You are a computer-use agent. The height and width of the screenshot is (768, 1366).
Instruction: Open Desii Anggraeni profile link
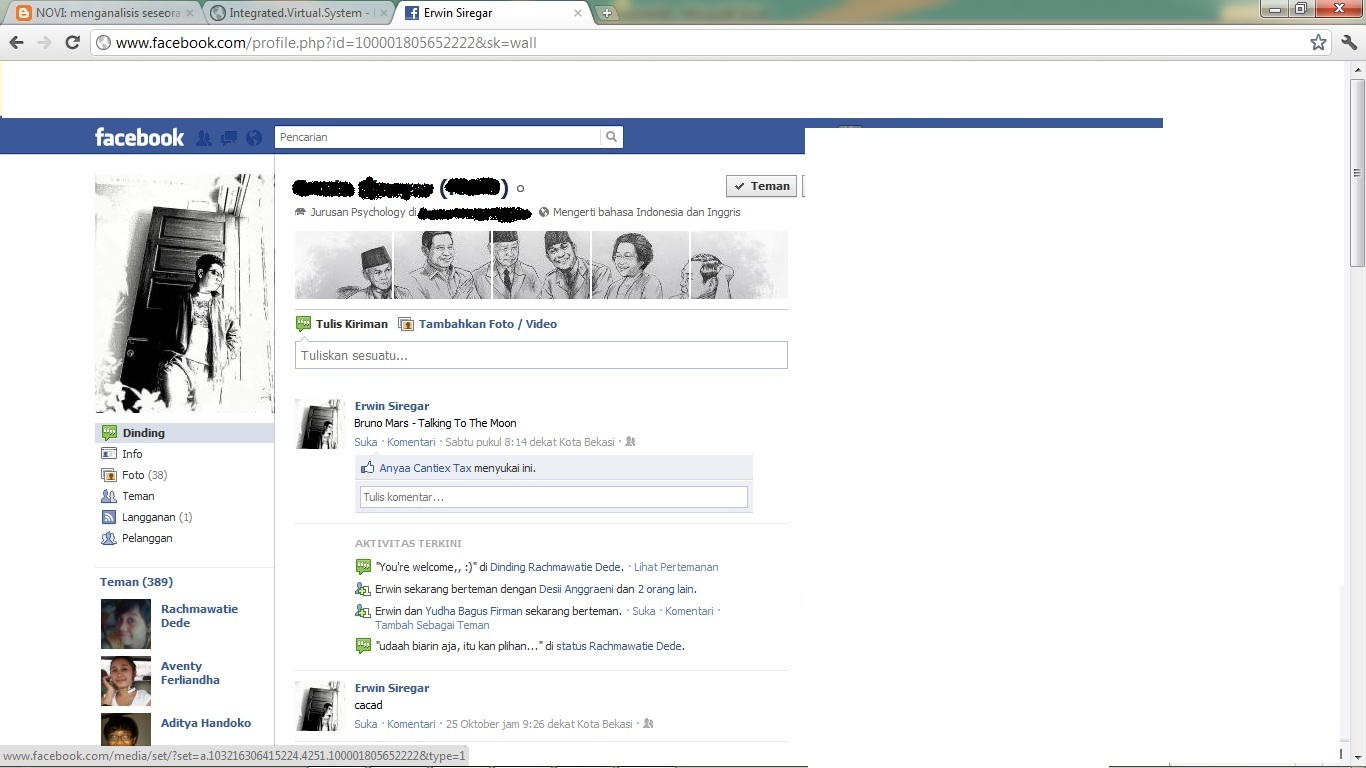point(576,589)
